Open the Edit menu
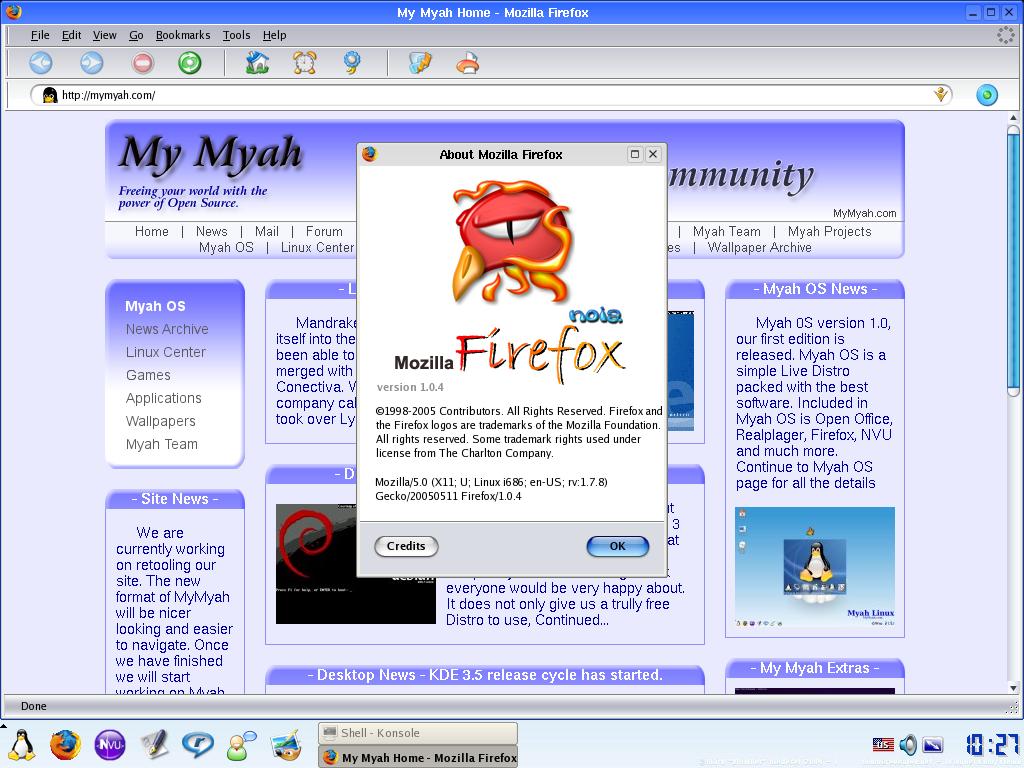Image resolution: width=1024 pixels, height=768 pixels. pyautogui.click(x=71, y=35)
